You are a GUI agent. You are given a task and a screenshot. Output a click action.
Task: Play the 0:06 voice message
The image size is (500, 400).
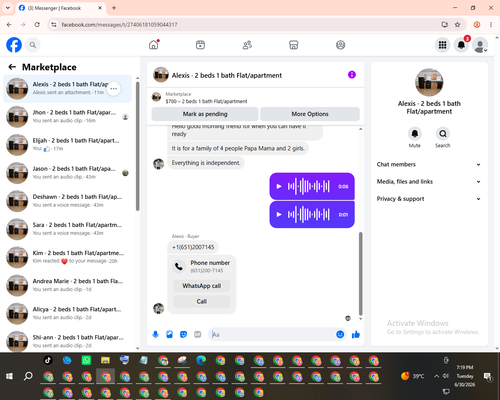point(279,186)
